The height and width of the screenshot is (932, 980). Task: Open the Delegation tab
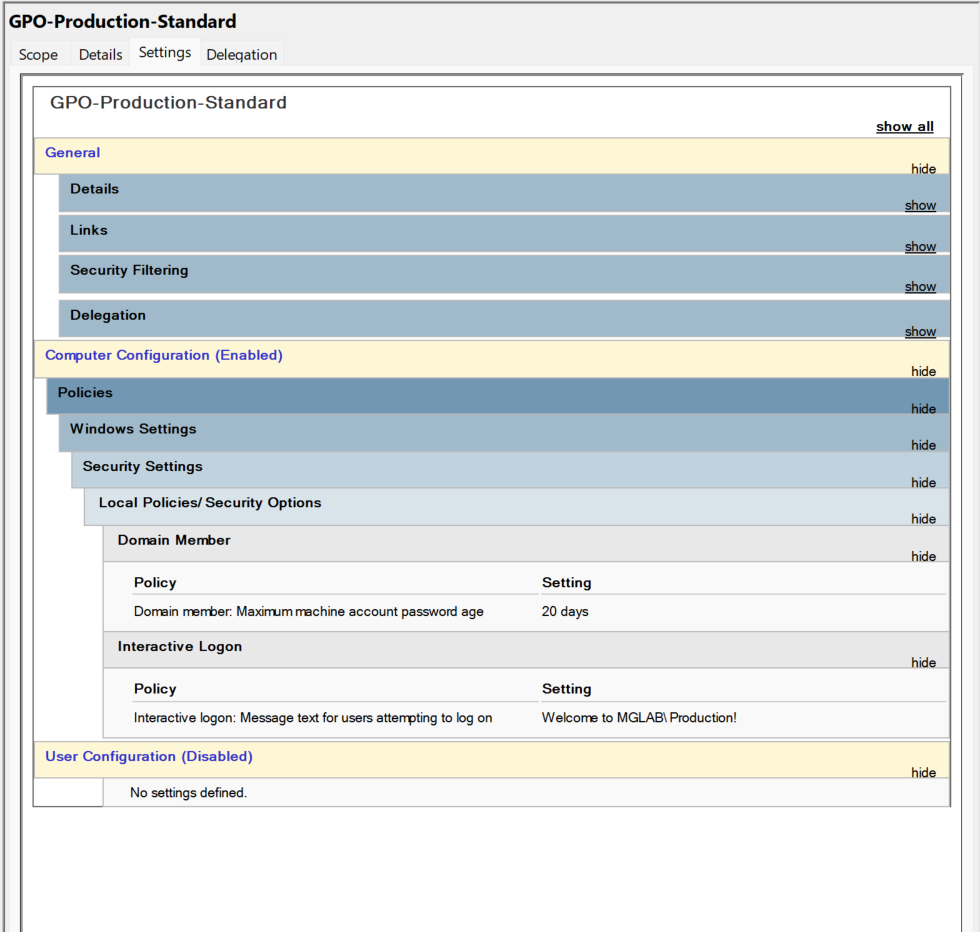coord(241,54)
